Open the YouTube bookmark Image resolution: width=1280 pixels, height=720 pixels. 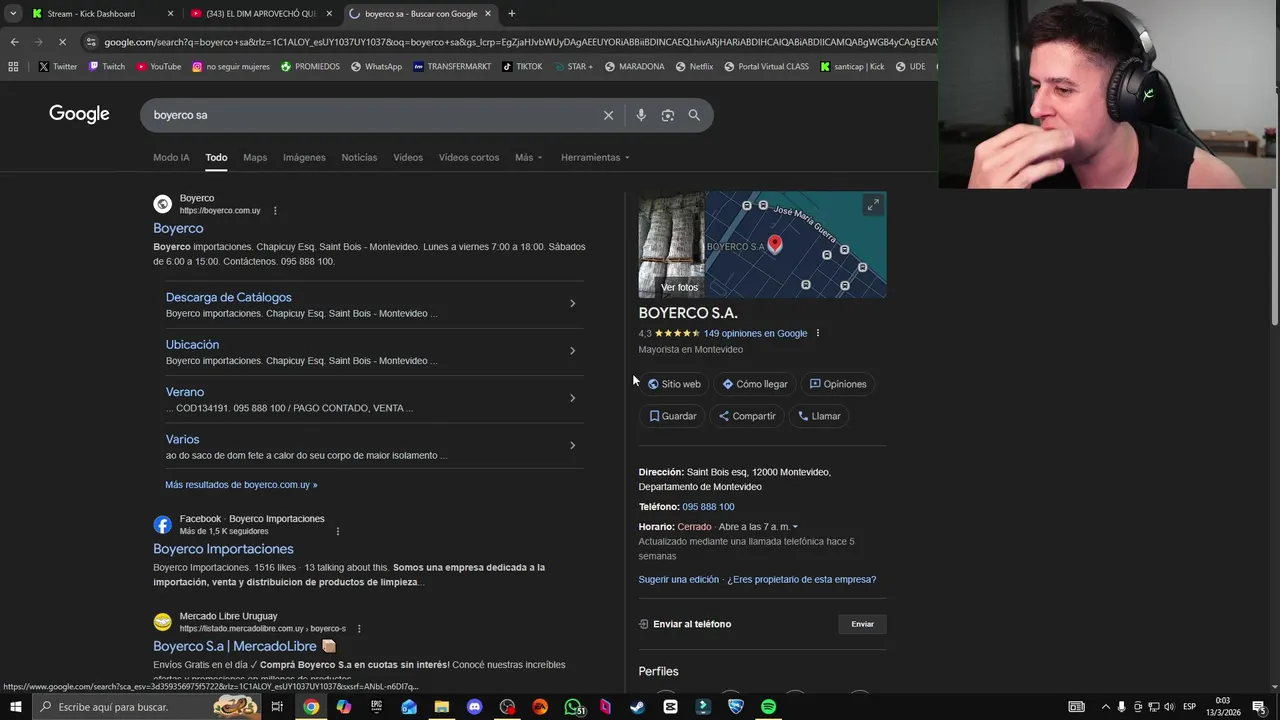click(159, 67)
